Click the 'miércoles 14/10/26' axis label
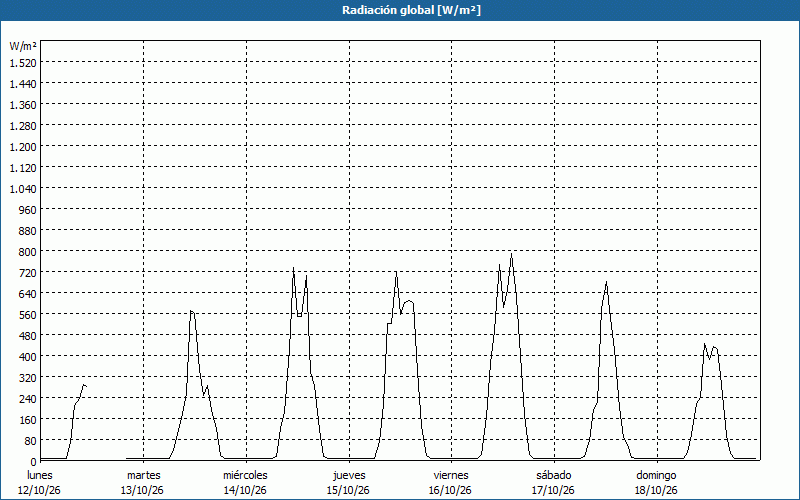The height and width of the screenshot is (500, 800). 245,483
